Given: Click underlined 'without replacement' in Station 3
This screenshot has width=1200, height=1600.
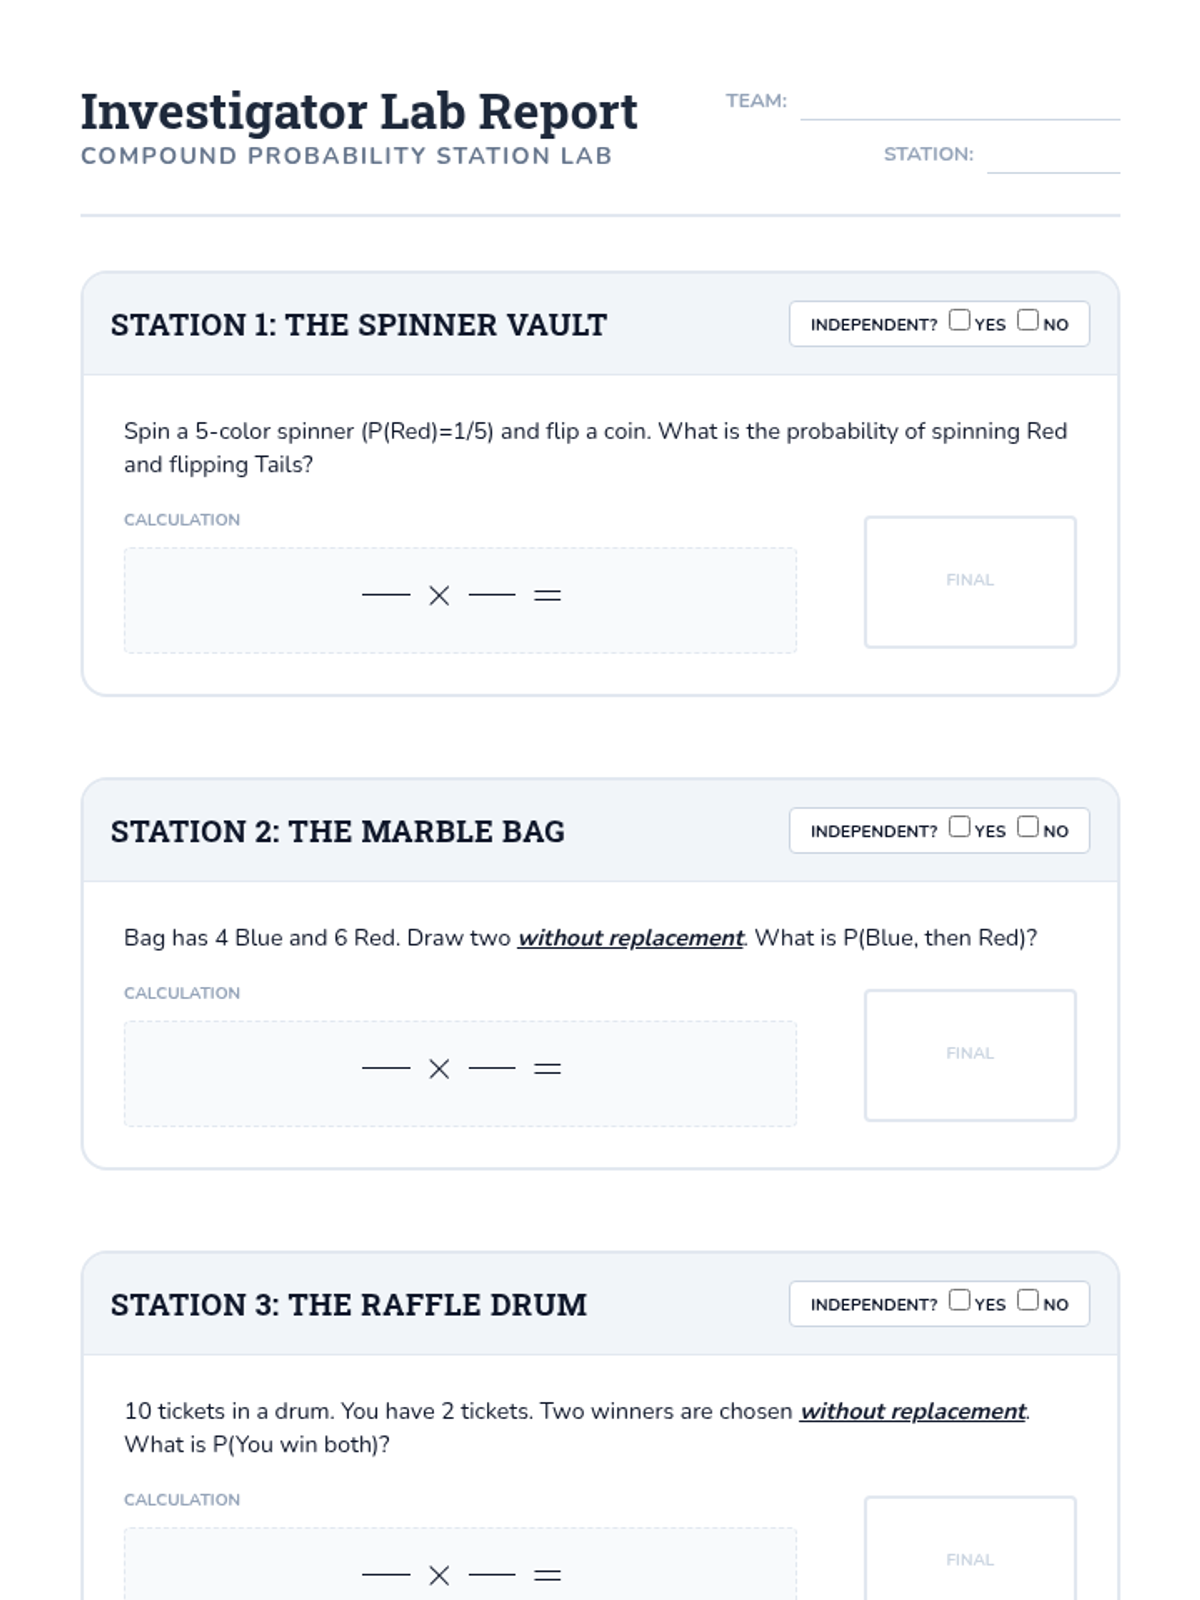Looking at the screenshot, I should [913, 1411].
